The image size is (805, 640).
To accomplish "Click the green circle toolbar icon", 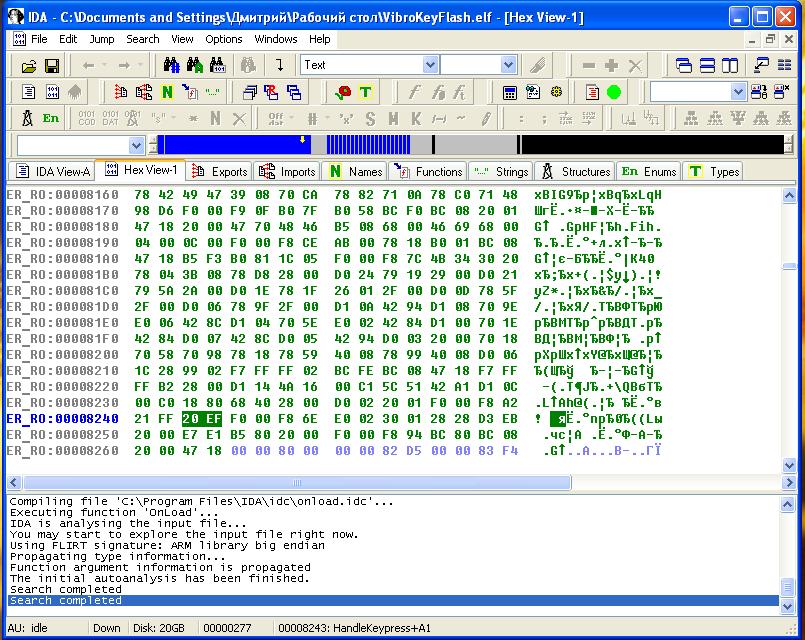I will (614, 92).
